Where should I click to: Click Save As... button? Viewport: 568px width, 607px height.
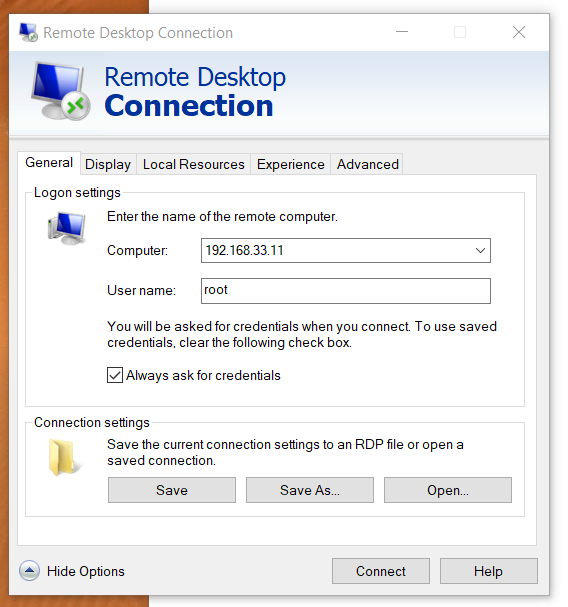[310, 490]
